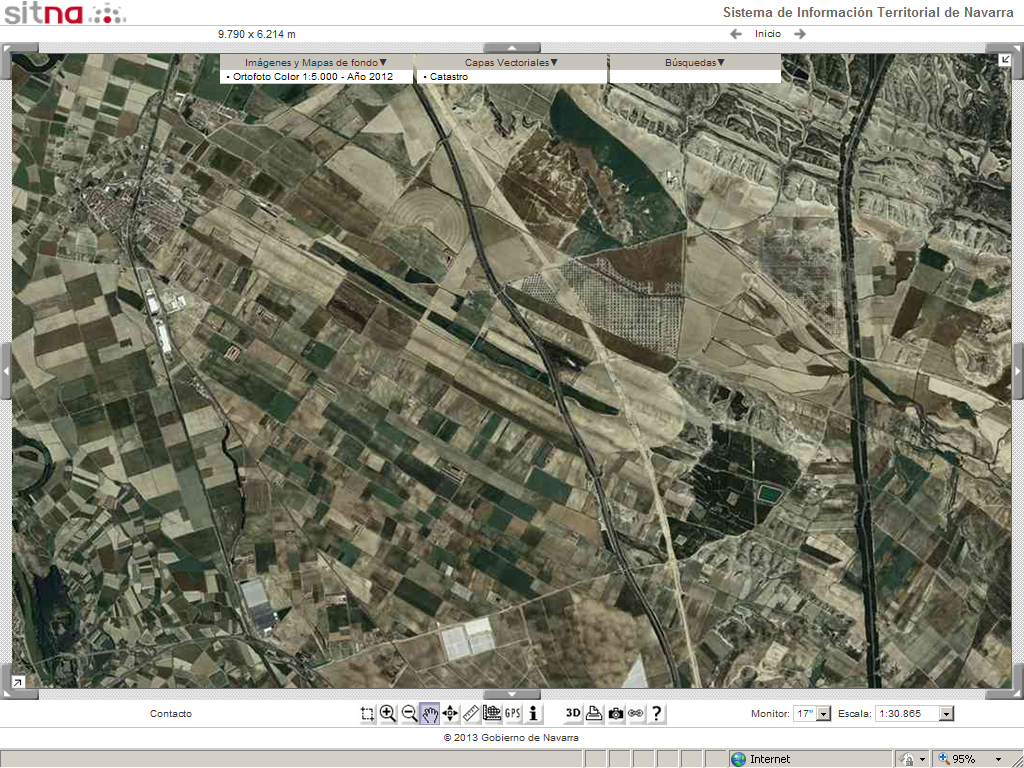Open the Búsquedas menu
The image size is (1024, 768).
point(695,62)
